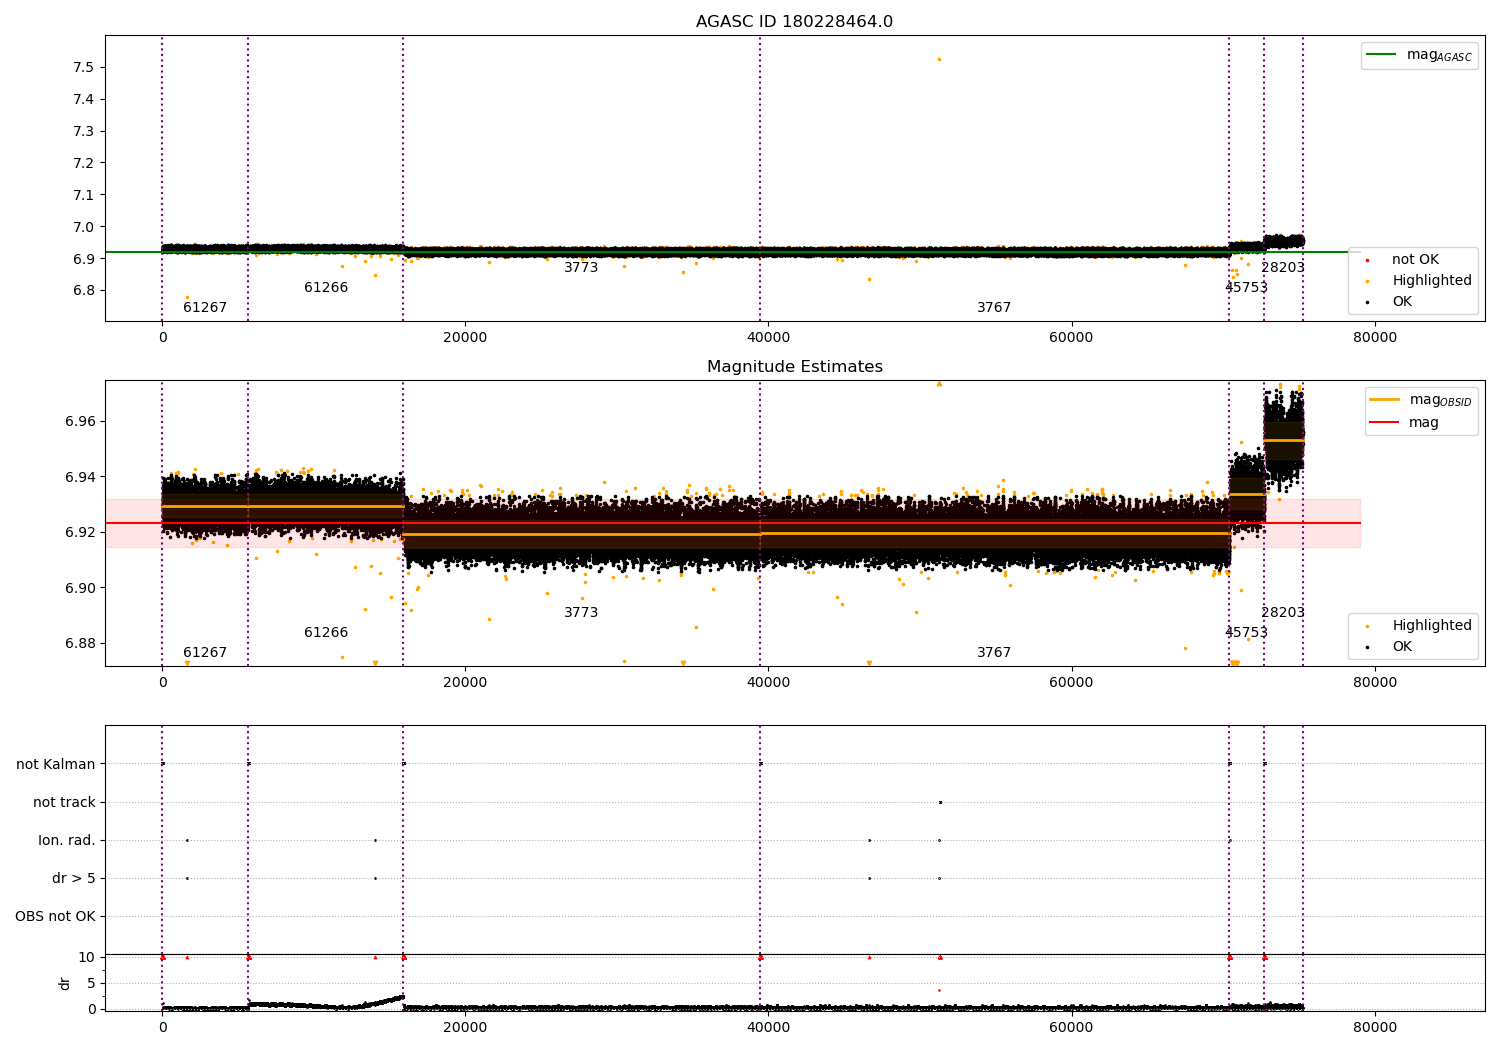Click OBSID label 3773 in the top plot
The width and height of the screenshot is (1500, 1050).
(x=581, y=268)
